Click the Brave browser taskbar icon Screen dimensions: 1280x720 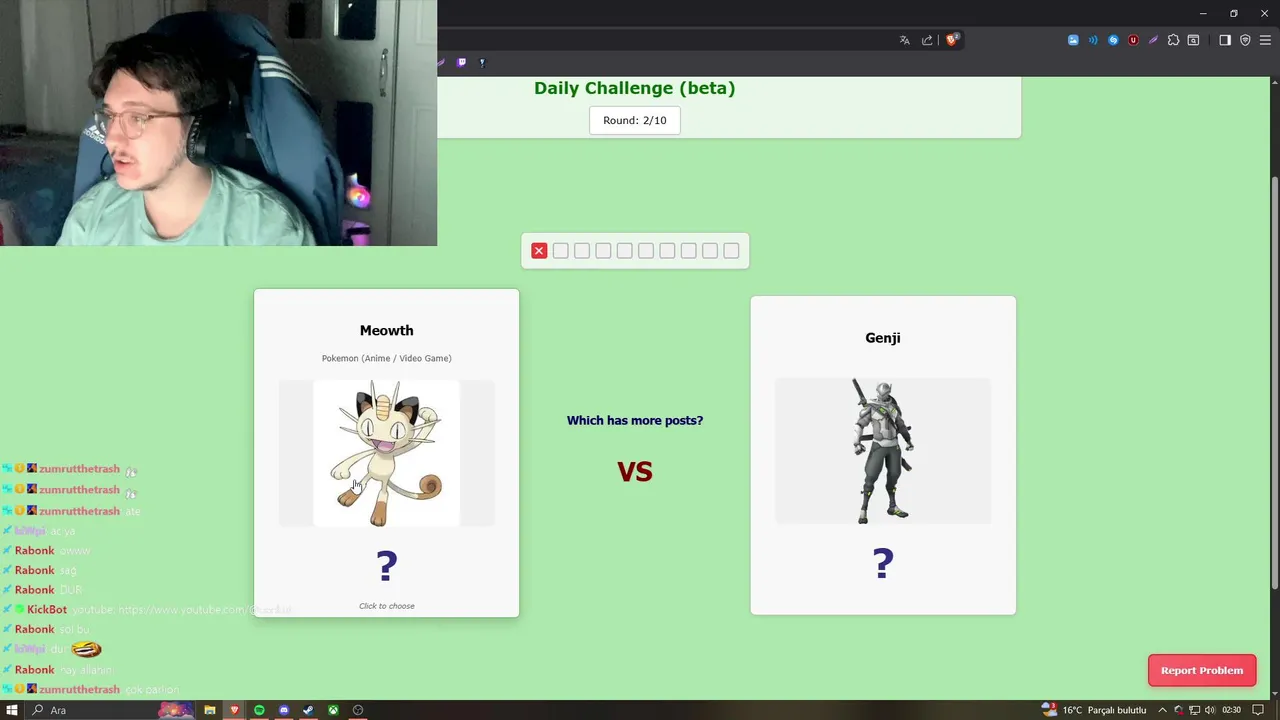tap(235, 710)
